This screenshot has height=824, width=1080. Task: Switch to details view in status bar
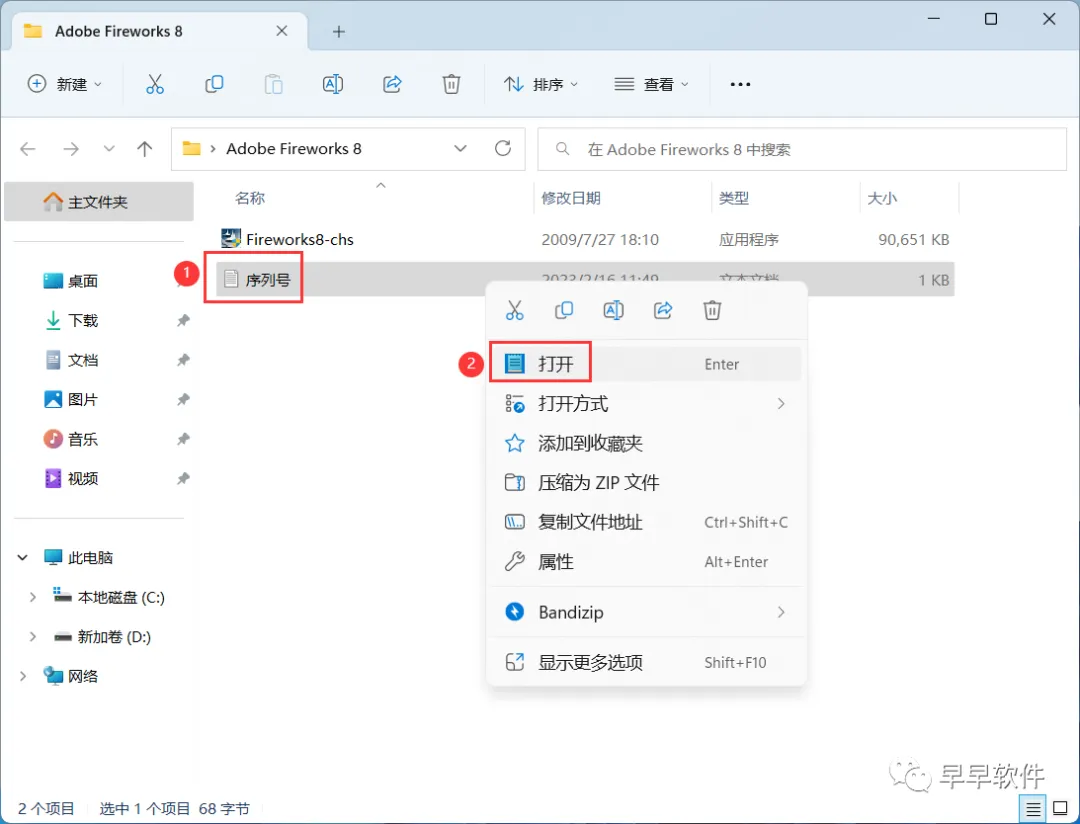tap(1032, 809)
